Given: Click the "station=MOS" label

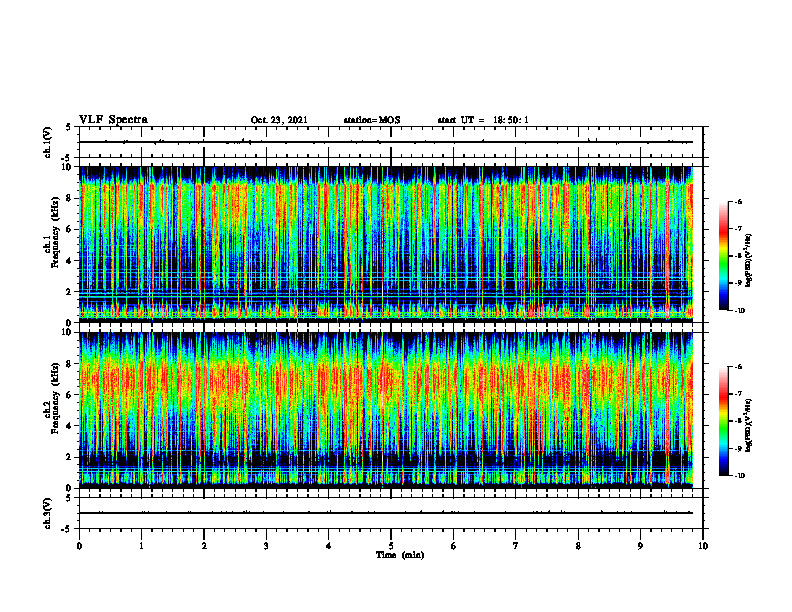Looking at the screenshot, I should 372,120.
